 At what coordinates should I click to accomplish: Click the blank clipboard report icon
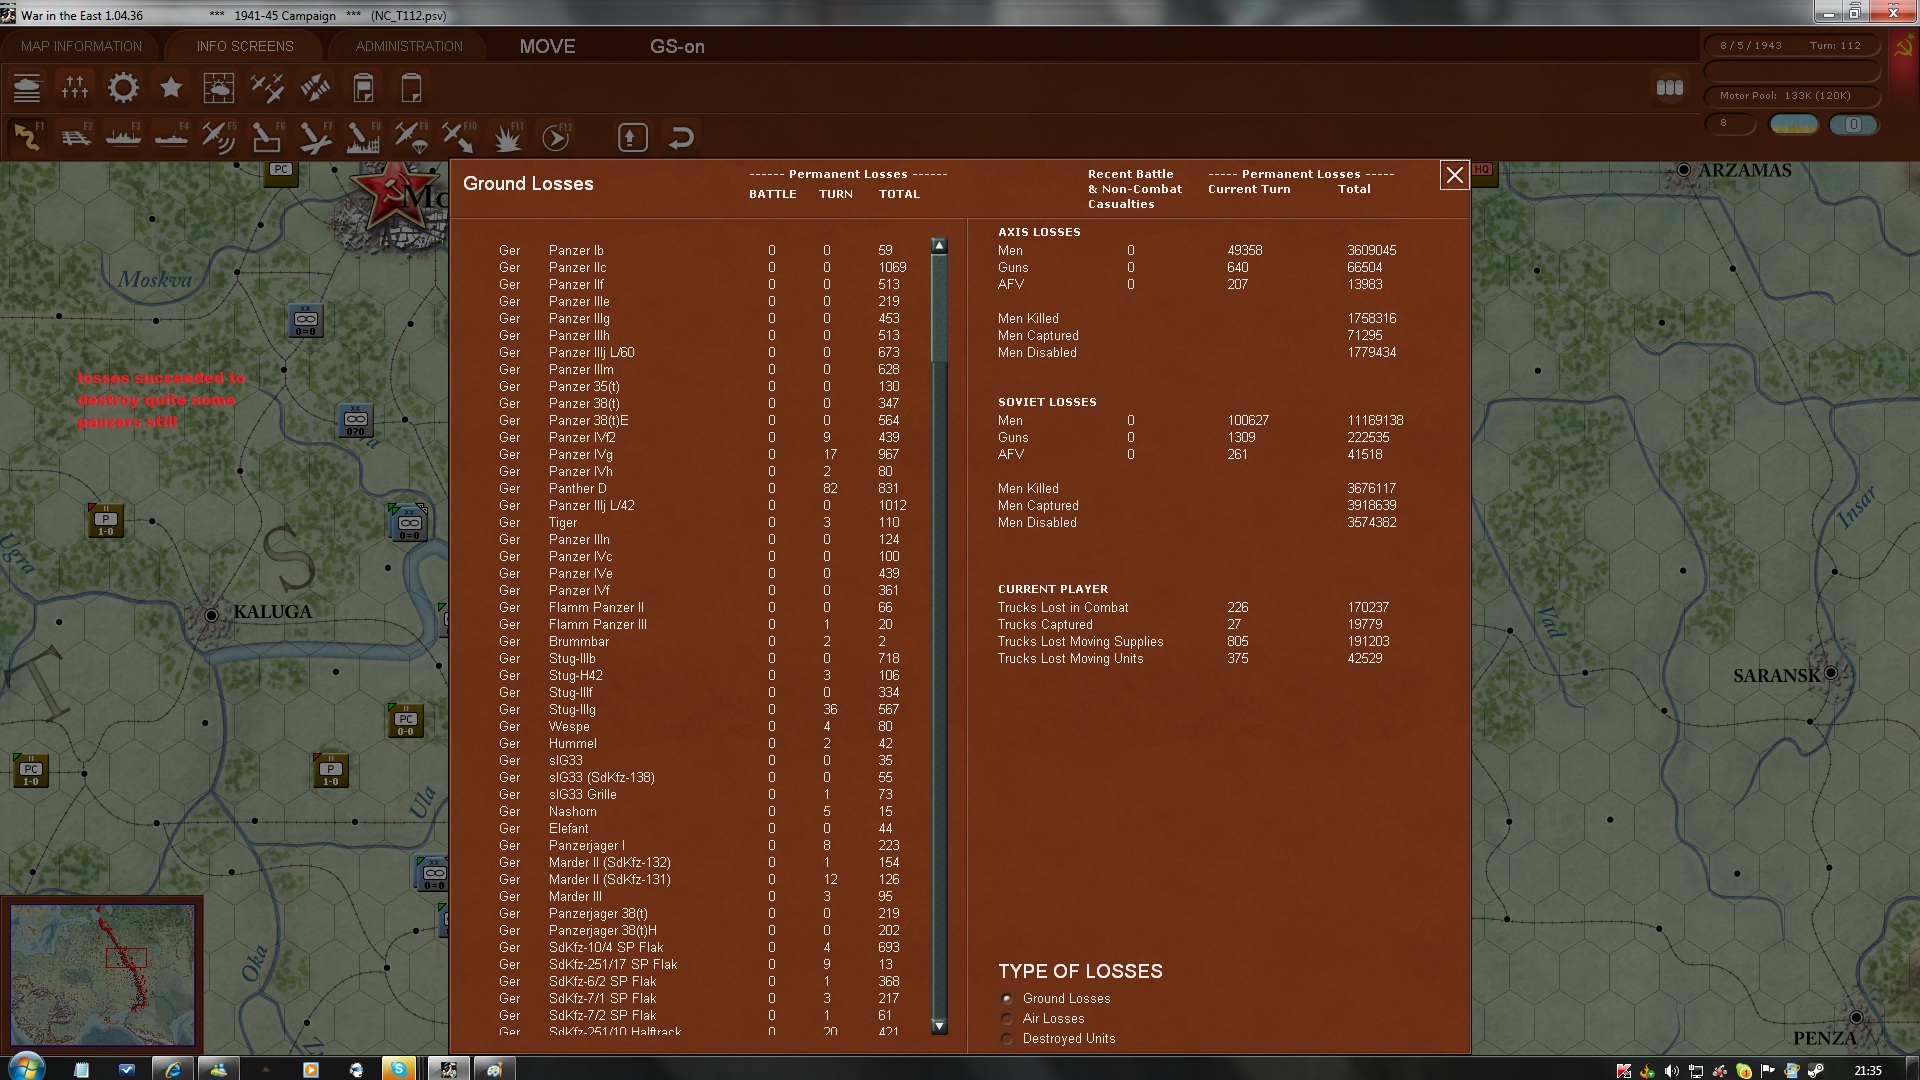tap(411, 88)
